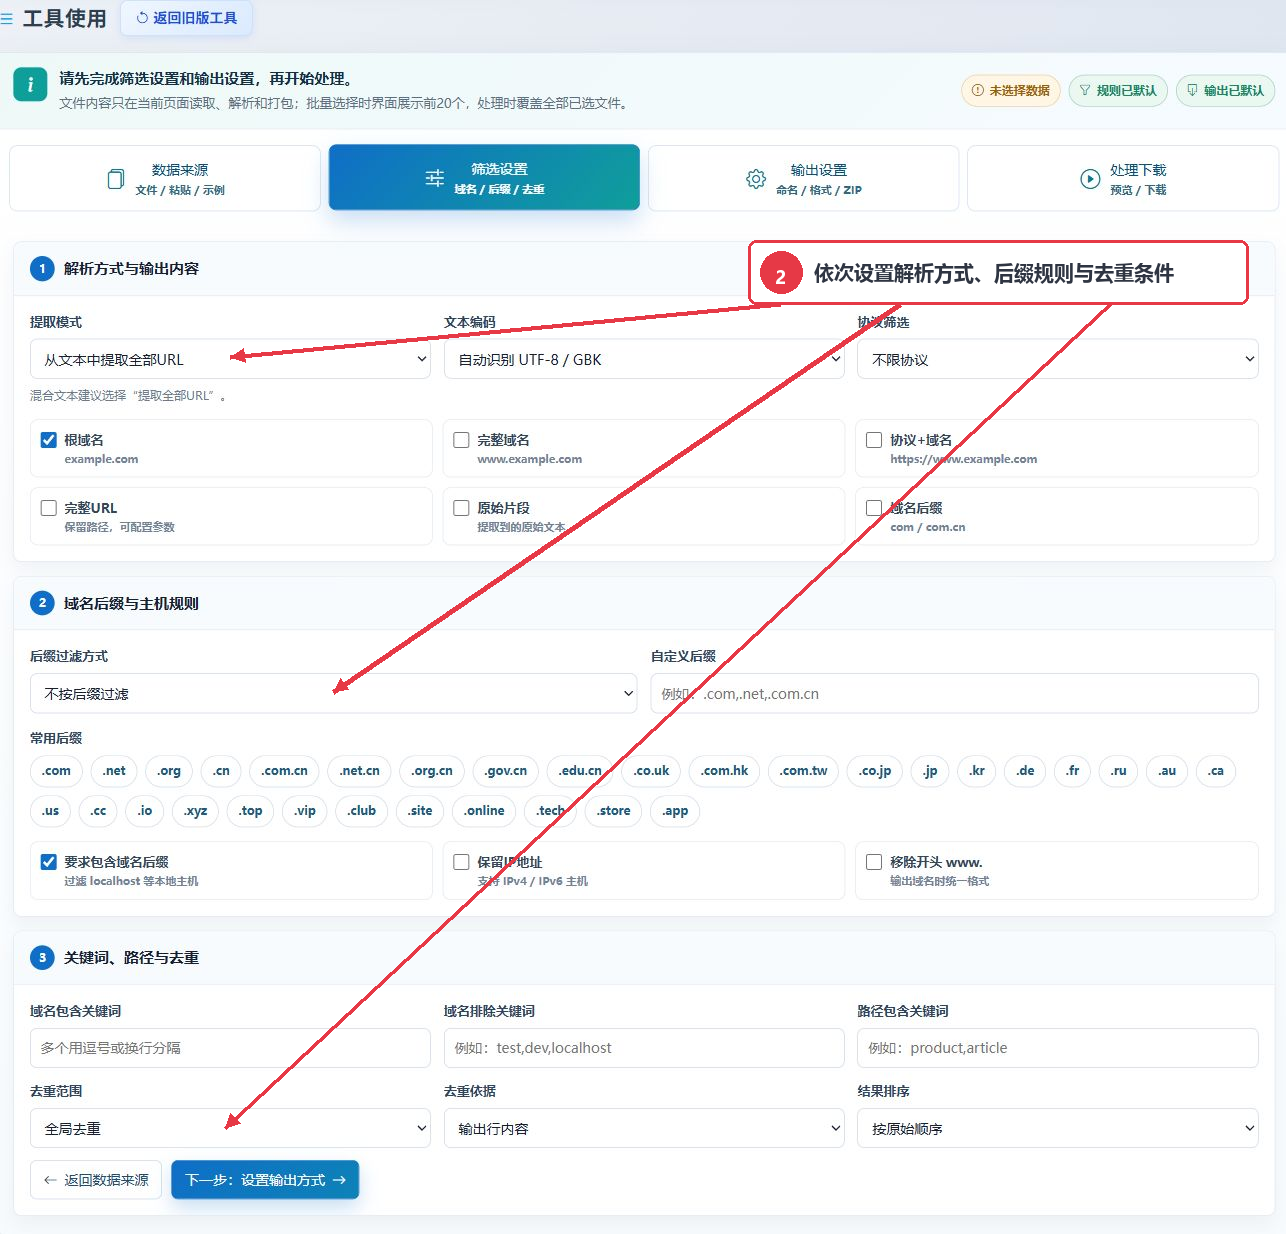
Task: Select the .com suffix chip
Action: [x=56, y=771]
